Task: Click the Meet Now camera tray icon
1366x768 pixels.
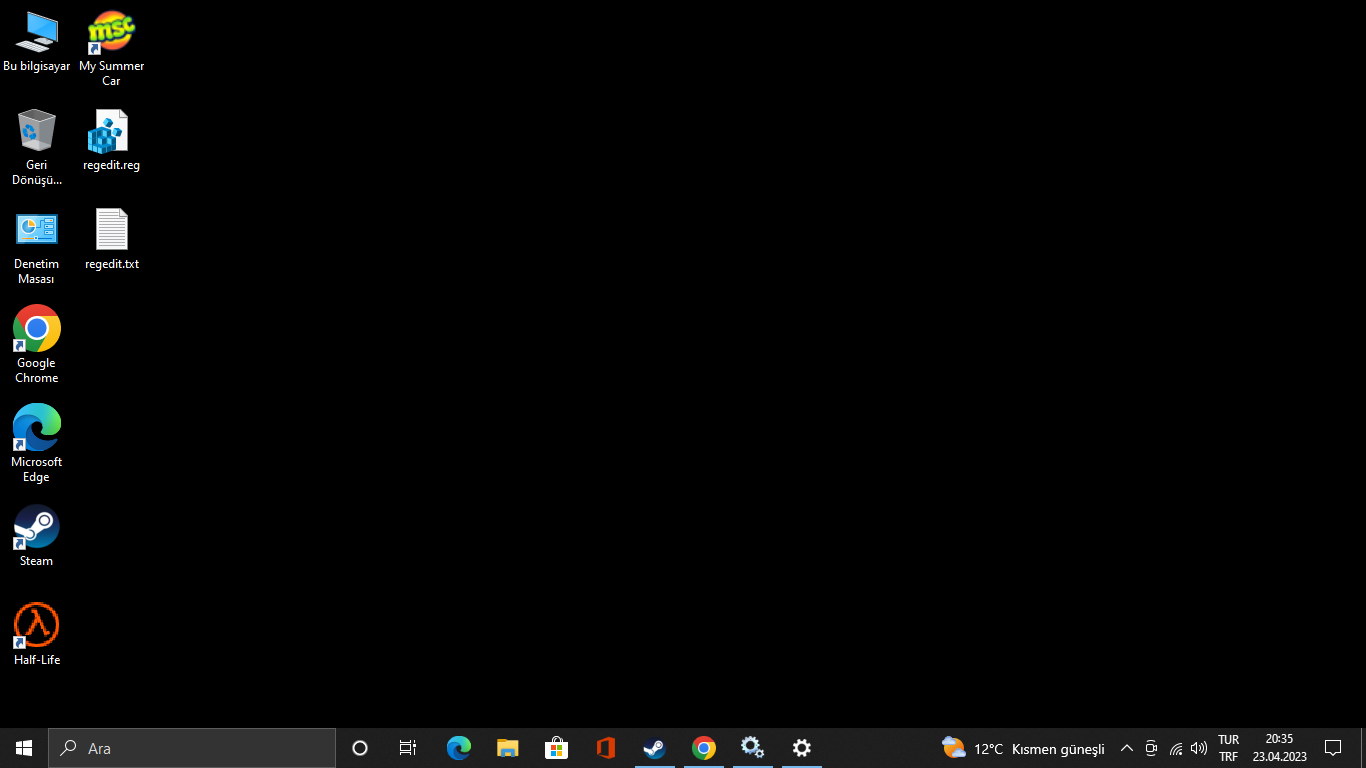Action: [1151, 748]
